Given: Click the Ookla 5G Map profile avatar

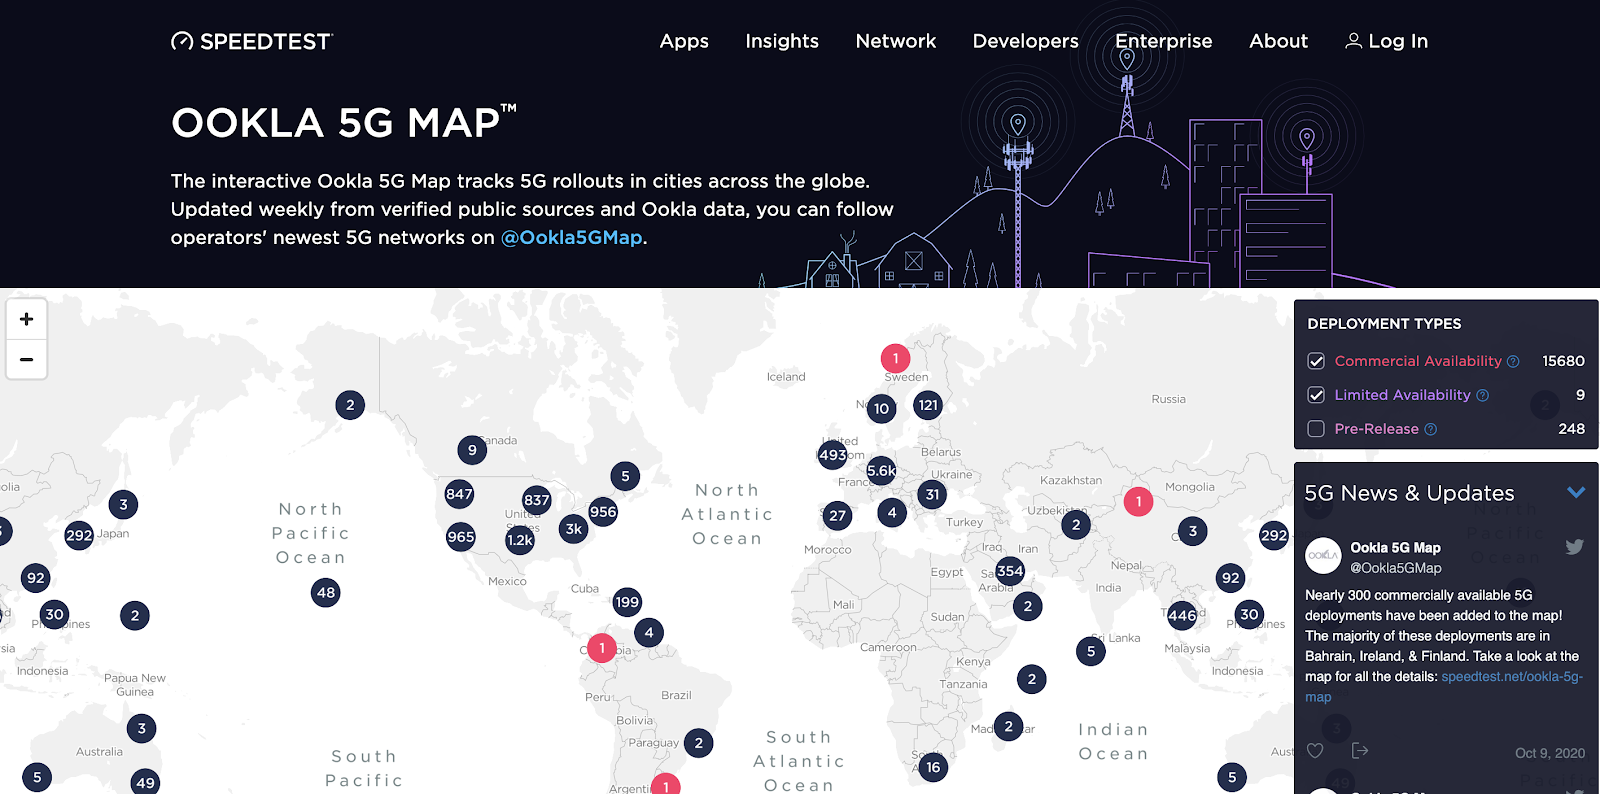Looking at the screenshot, I should pyautogui.click(x=1323, y=555).
